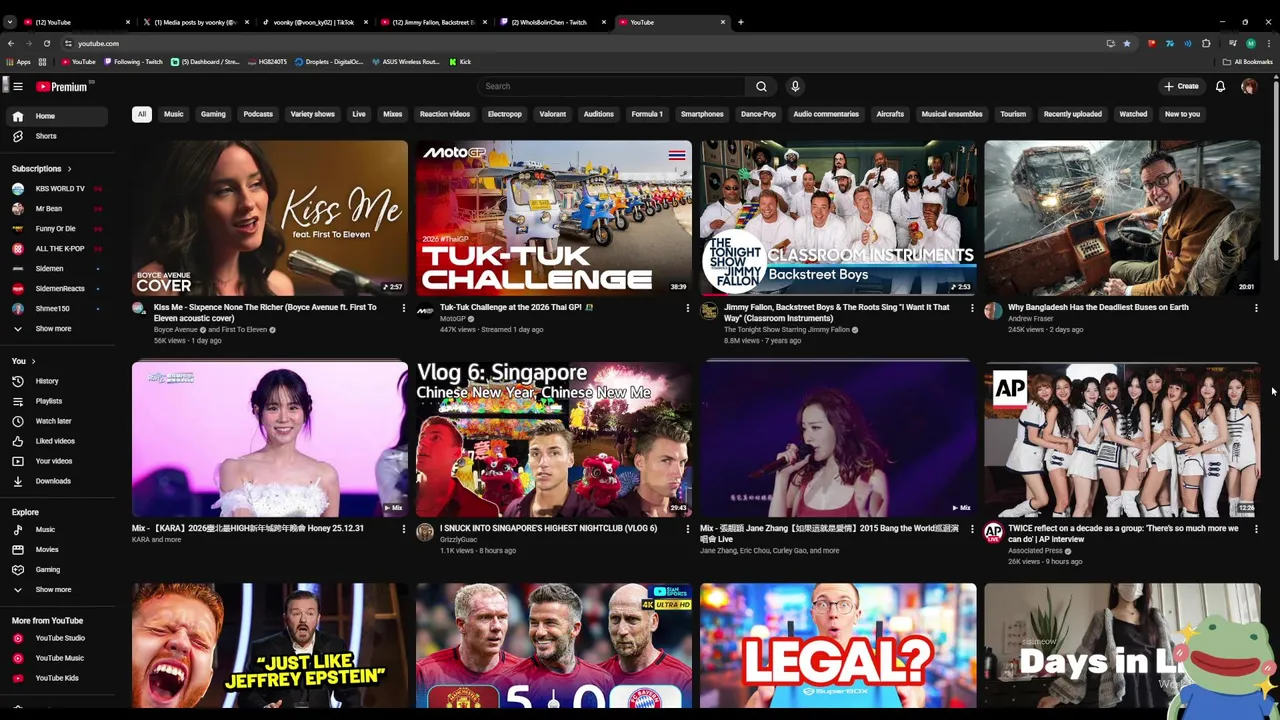This screenshot has width=1280, height=720.
Task: Click the YouTube Premium logo
Action: pos(63,87)
